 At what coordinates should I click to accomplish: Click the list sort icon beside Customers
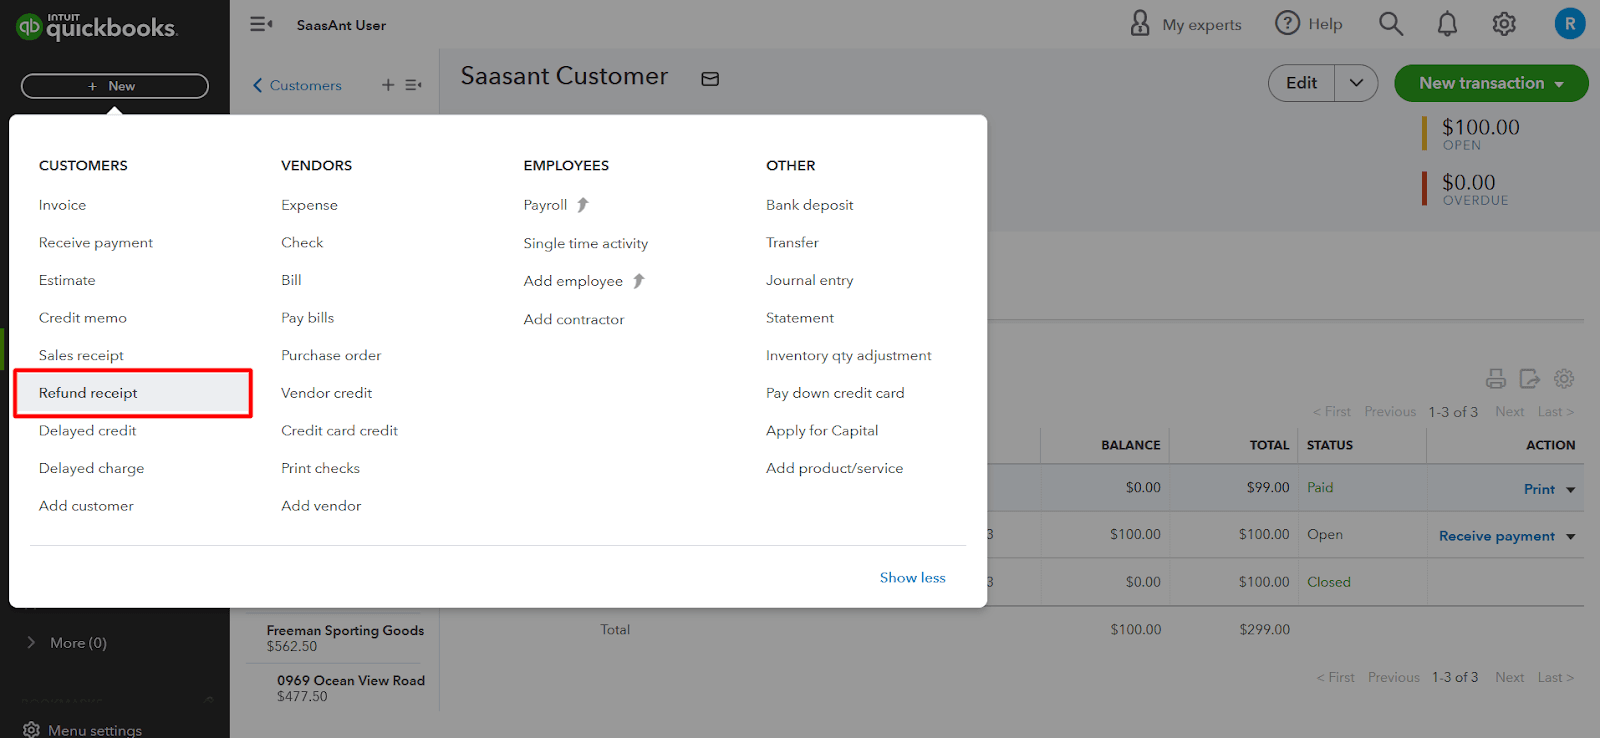click(413, 85)
